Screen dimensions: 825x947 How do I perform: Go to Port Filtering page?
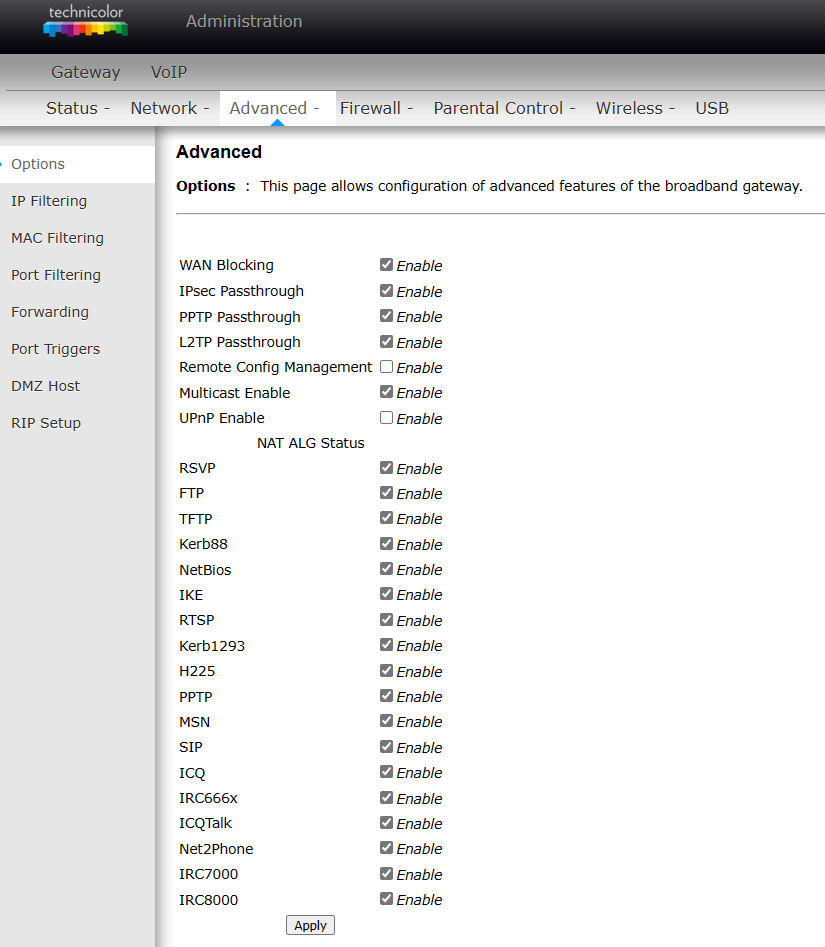tap(56, 275)
